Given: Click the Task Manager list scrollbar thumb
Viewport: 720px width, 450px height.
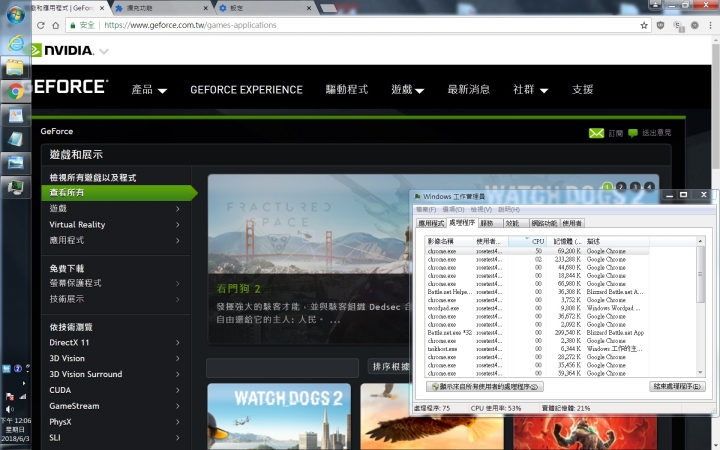Looking at the screenshot, I should click(700, 275).
